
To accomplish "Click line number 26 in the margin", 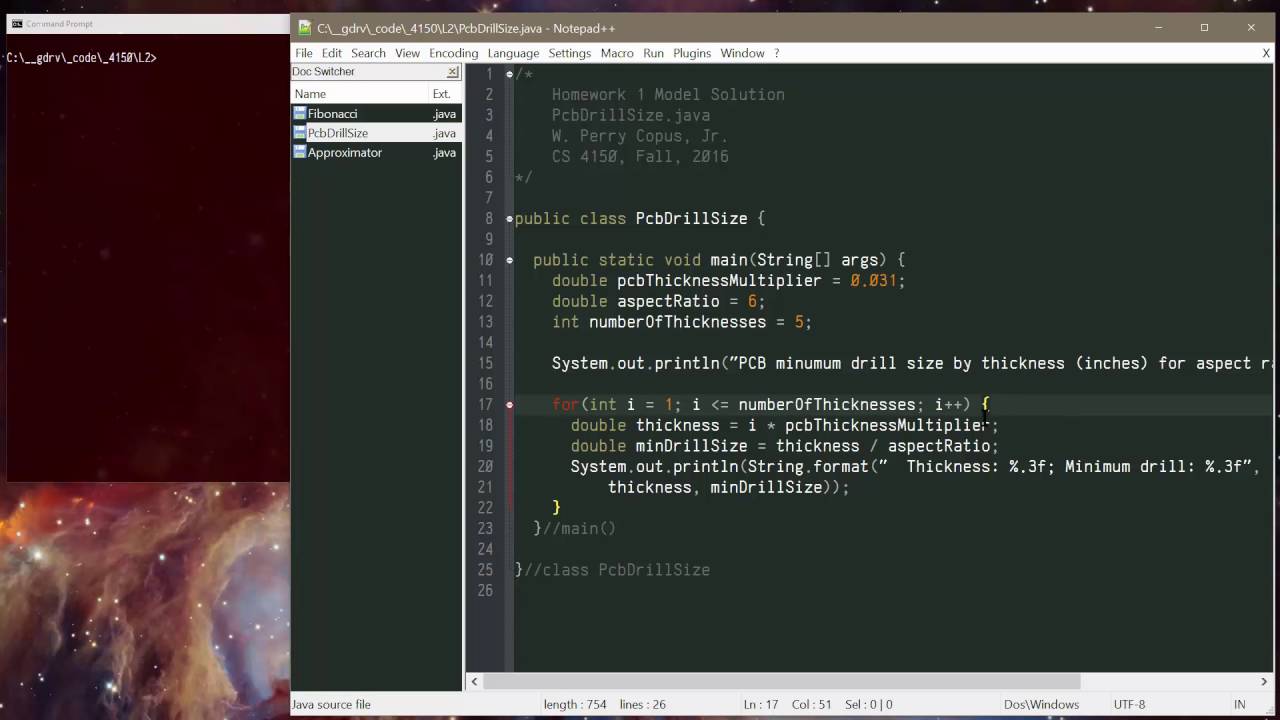I will coord(485,591).
